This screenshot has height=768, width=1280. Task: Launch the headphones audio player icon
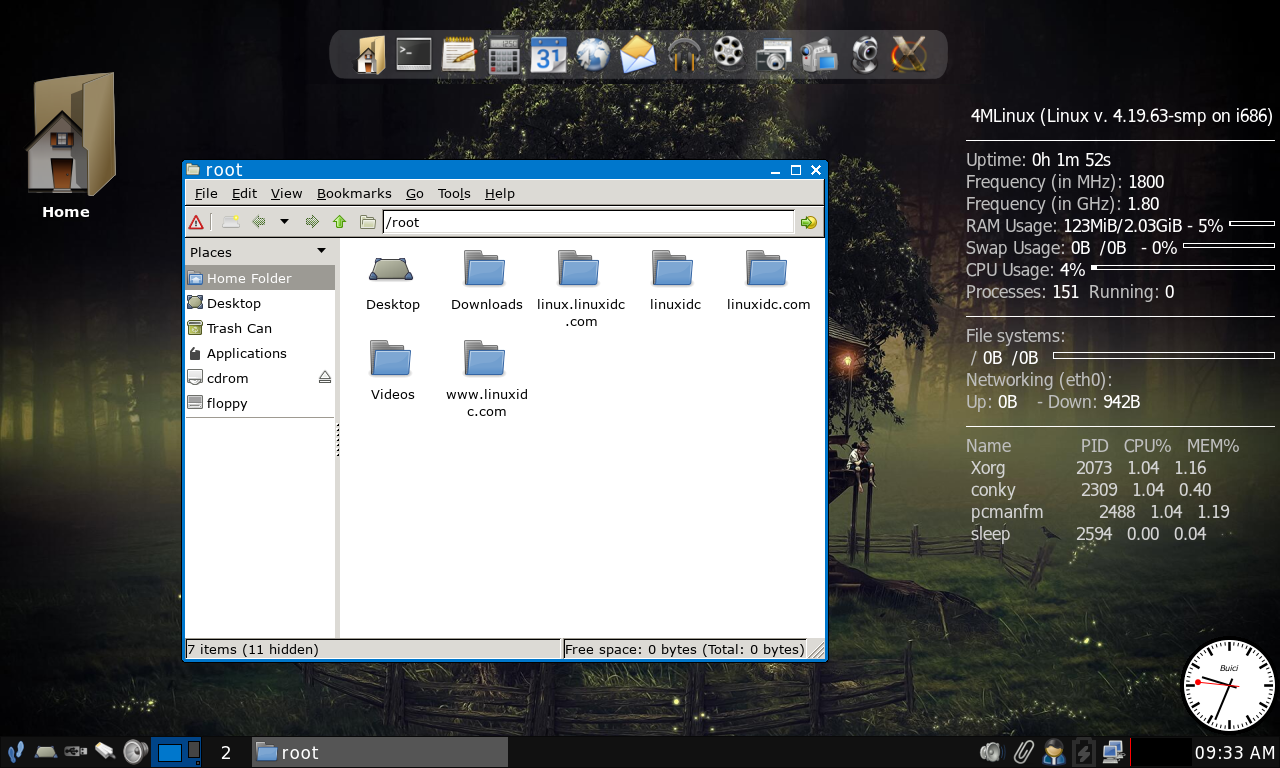pos(684,54)
